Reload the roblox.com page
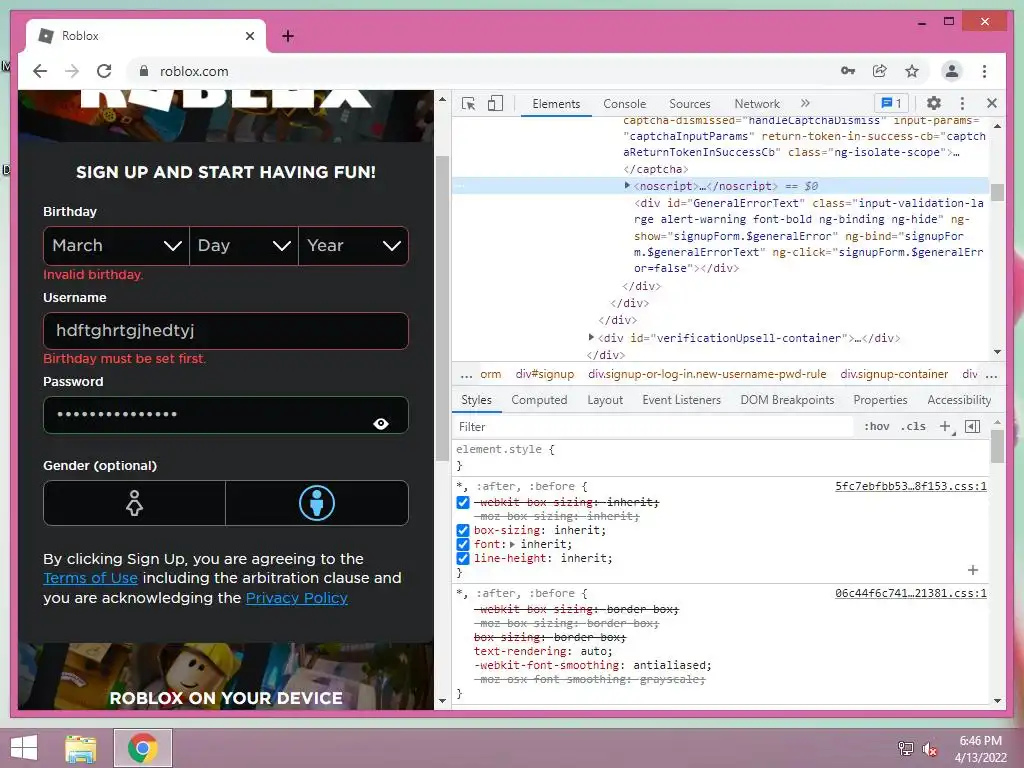 [104, 71]
